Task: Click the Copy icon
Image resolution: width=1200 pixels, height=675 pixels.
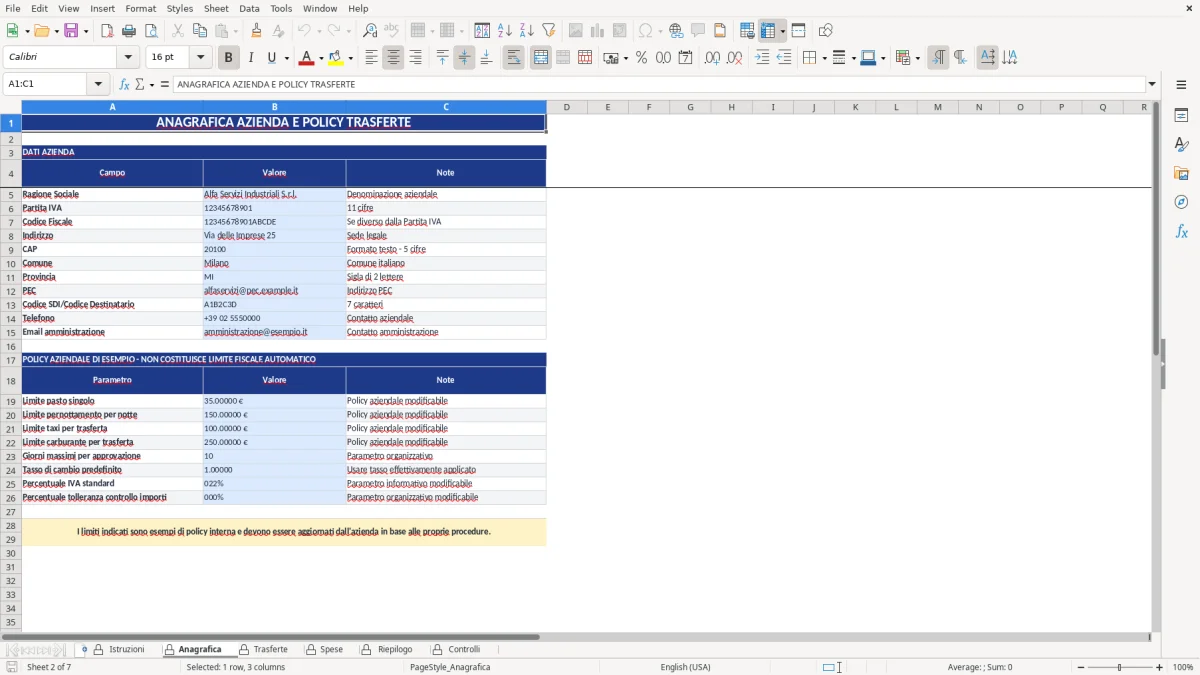Action: [x=199, y=31]
